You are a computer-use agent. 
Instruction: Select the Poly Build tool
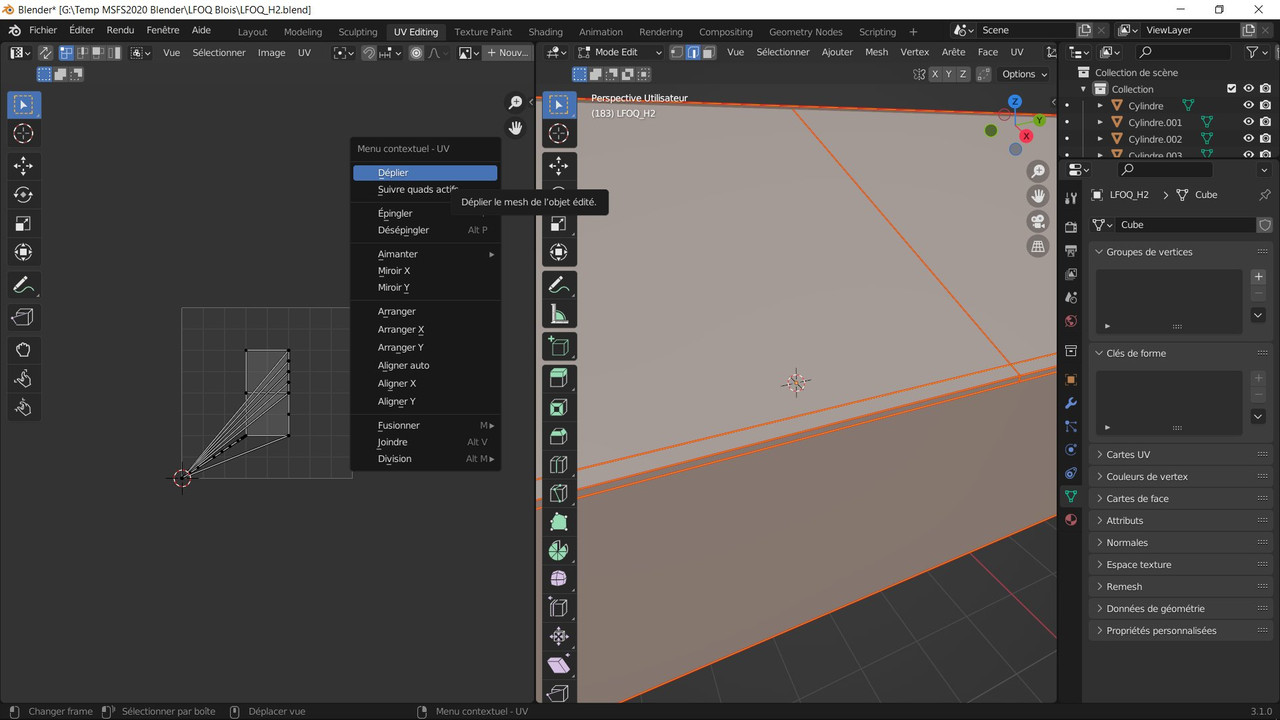(559, 522)
